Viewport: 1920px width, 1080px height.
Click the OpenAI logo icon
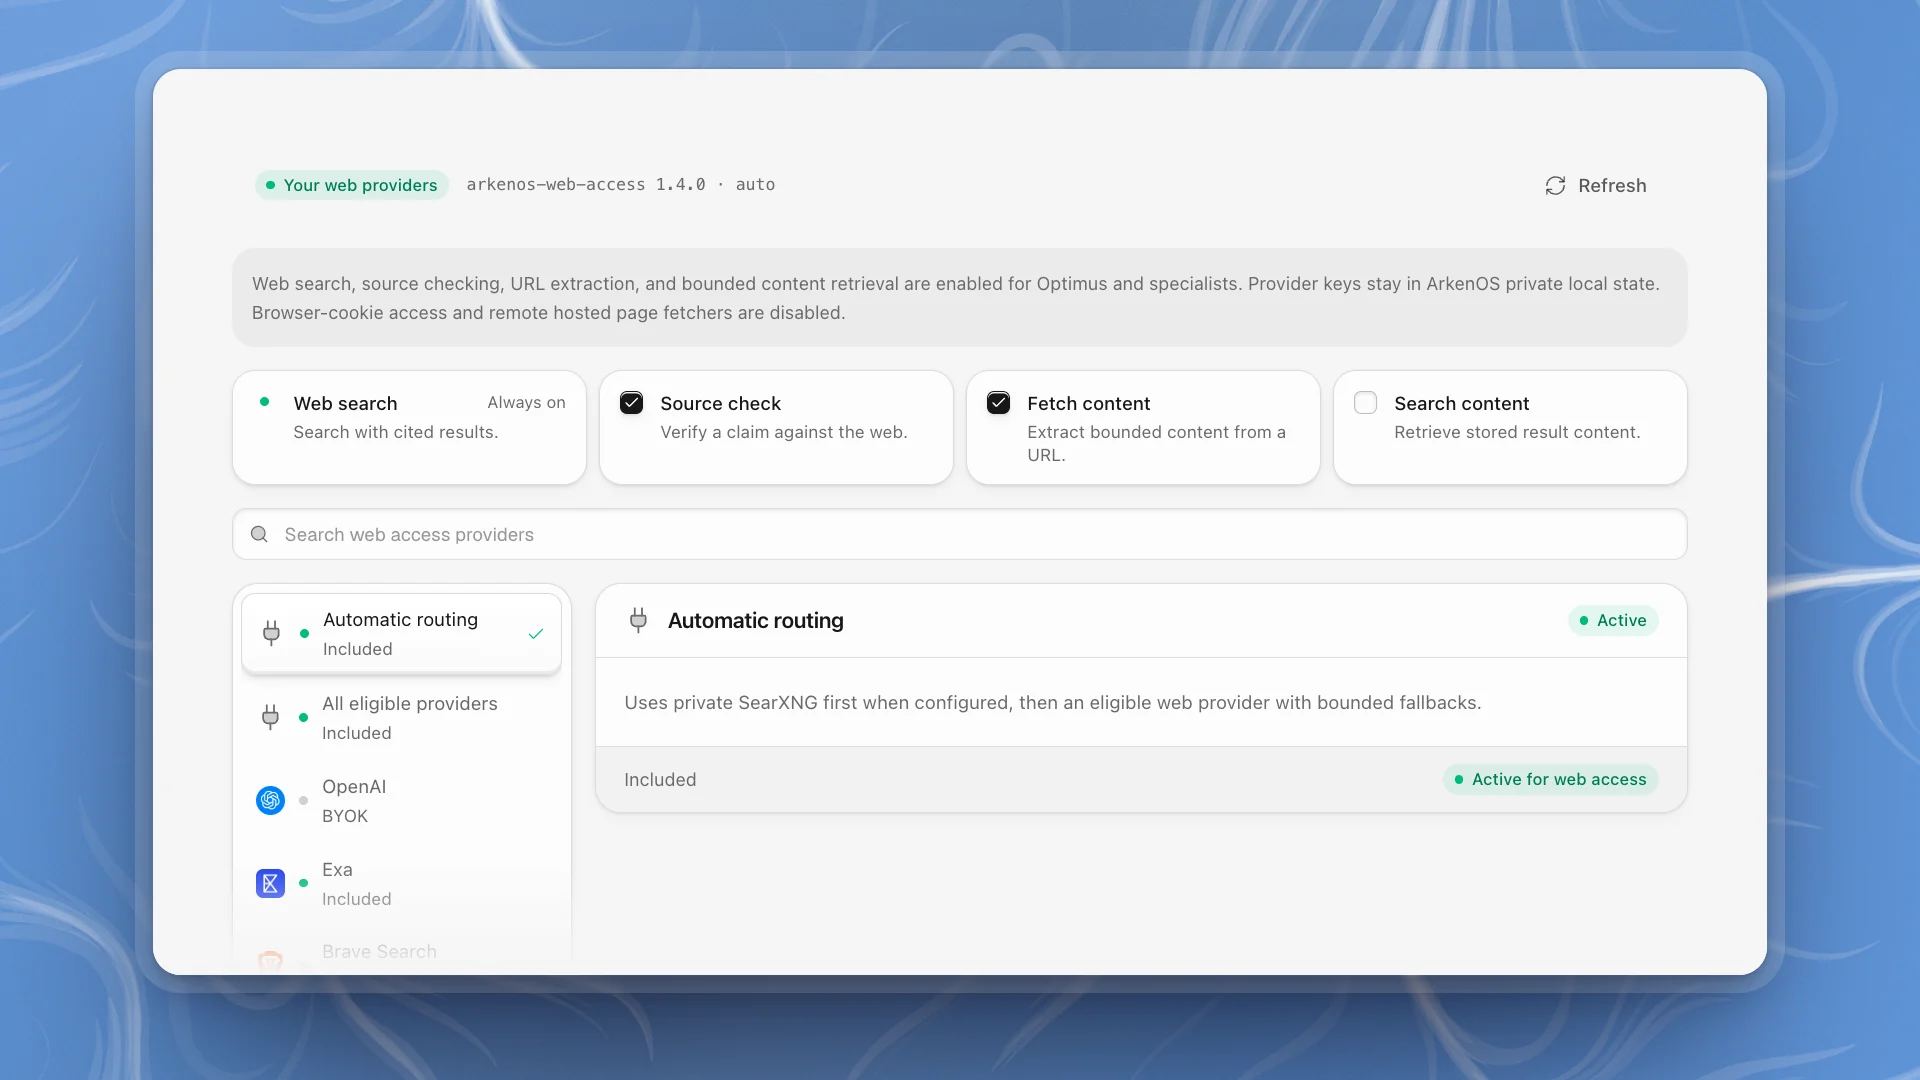[270, 800]
